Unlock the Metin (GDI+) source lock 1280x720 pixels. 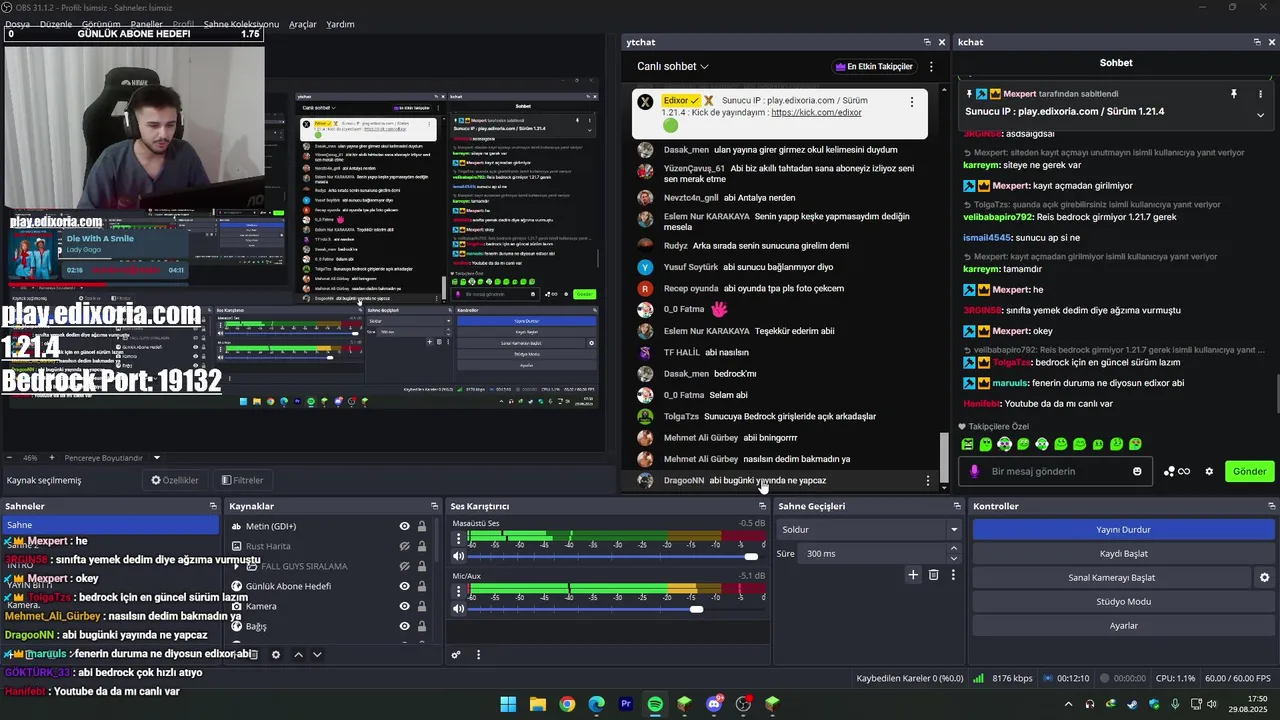point(422,526)
